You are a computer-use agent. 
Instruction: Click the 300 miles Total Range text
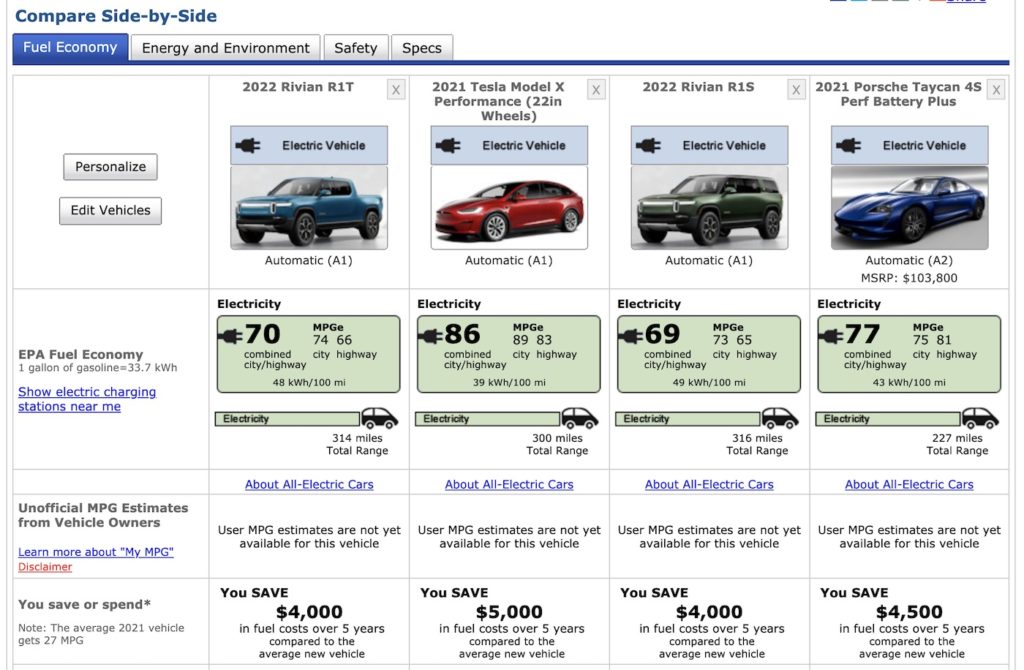point(557,444)
